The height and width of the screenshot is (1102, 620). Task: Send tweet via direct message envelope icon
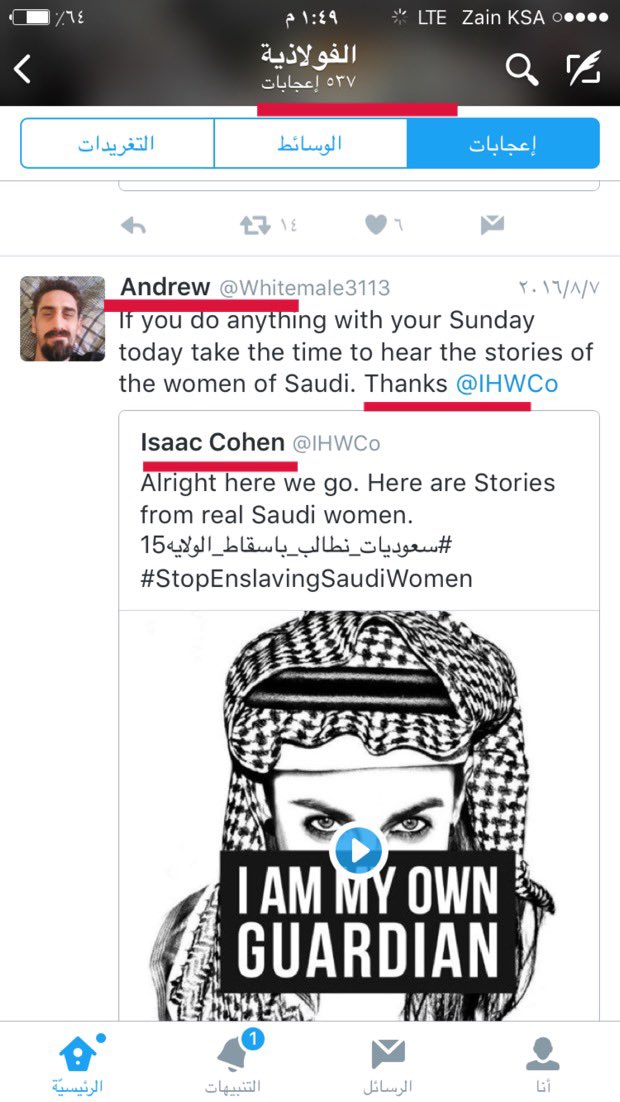(x=492, y=225)
